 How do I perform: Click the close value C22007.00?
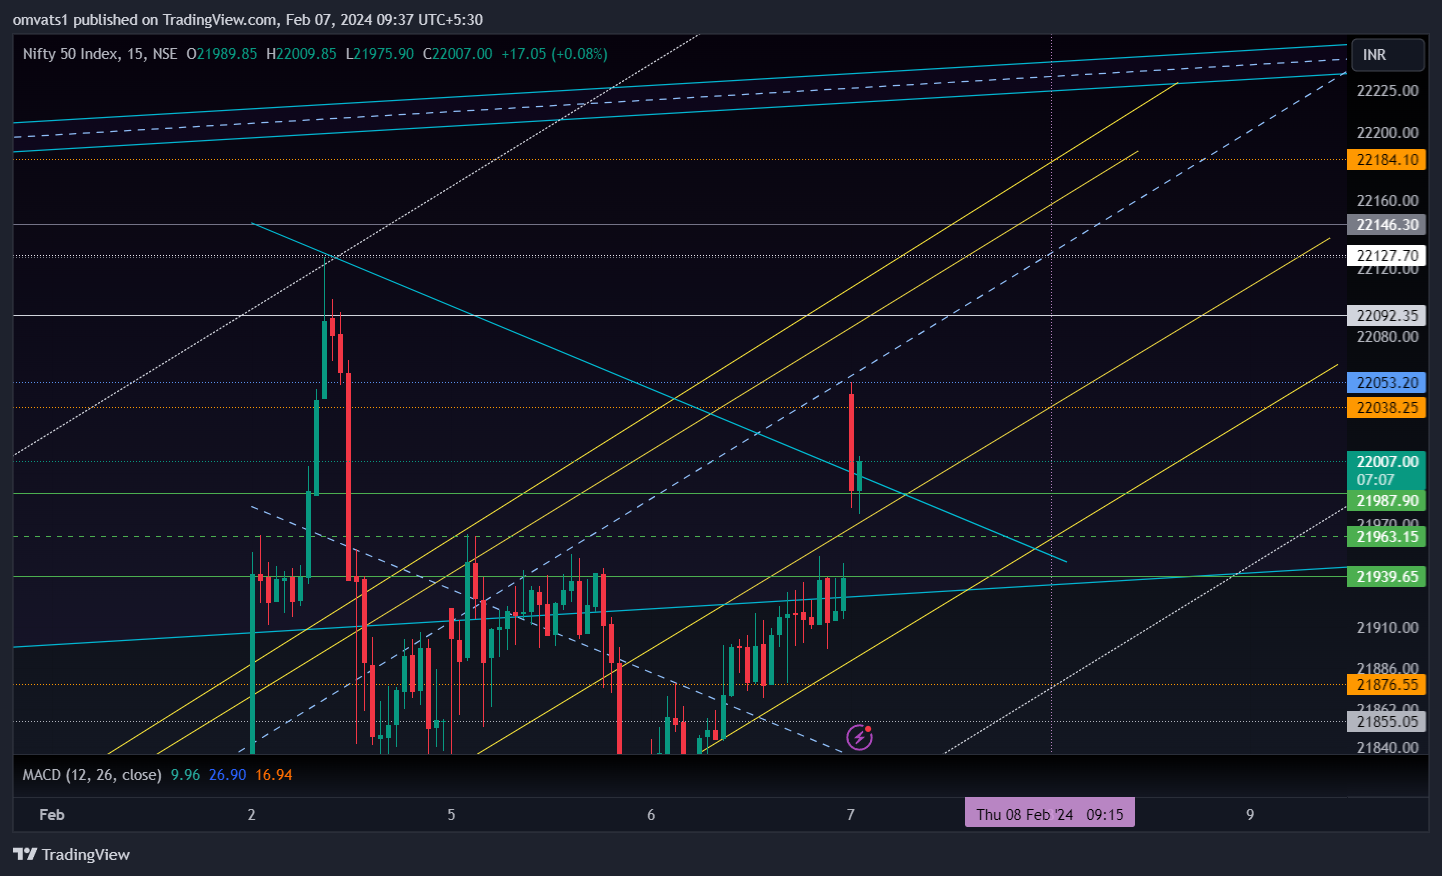coord(457,54)
